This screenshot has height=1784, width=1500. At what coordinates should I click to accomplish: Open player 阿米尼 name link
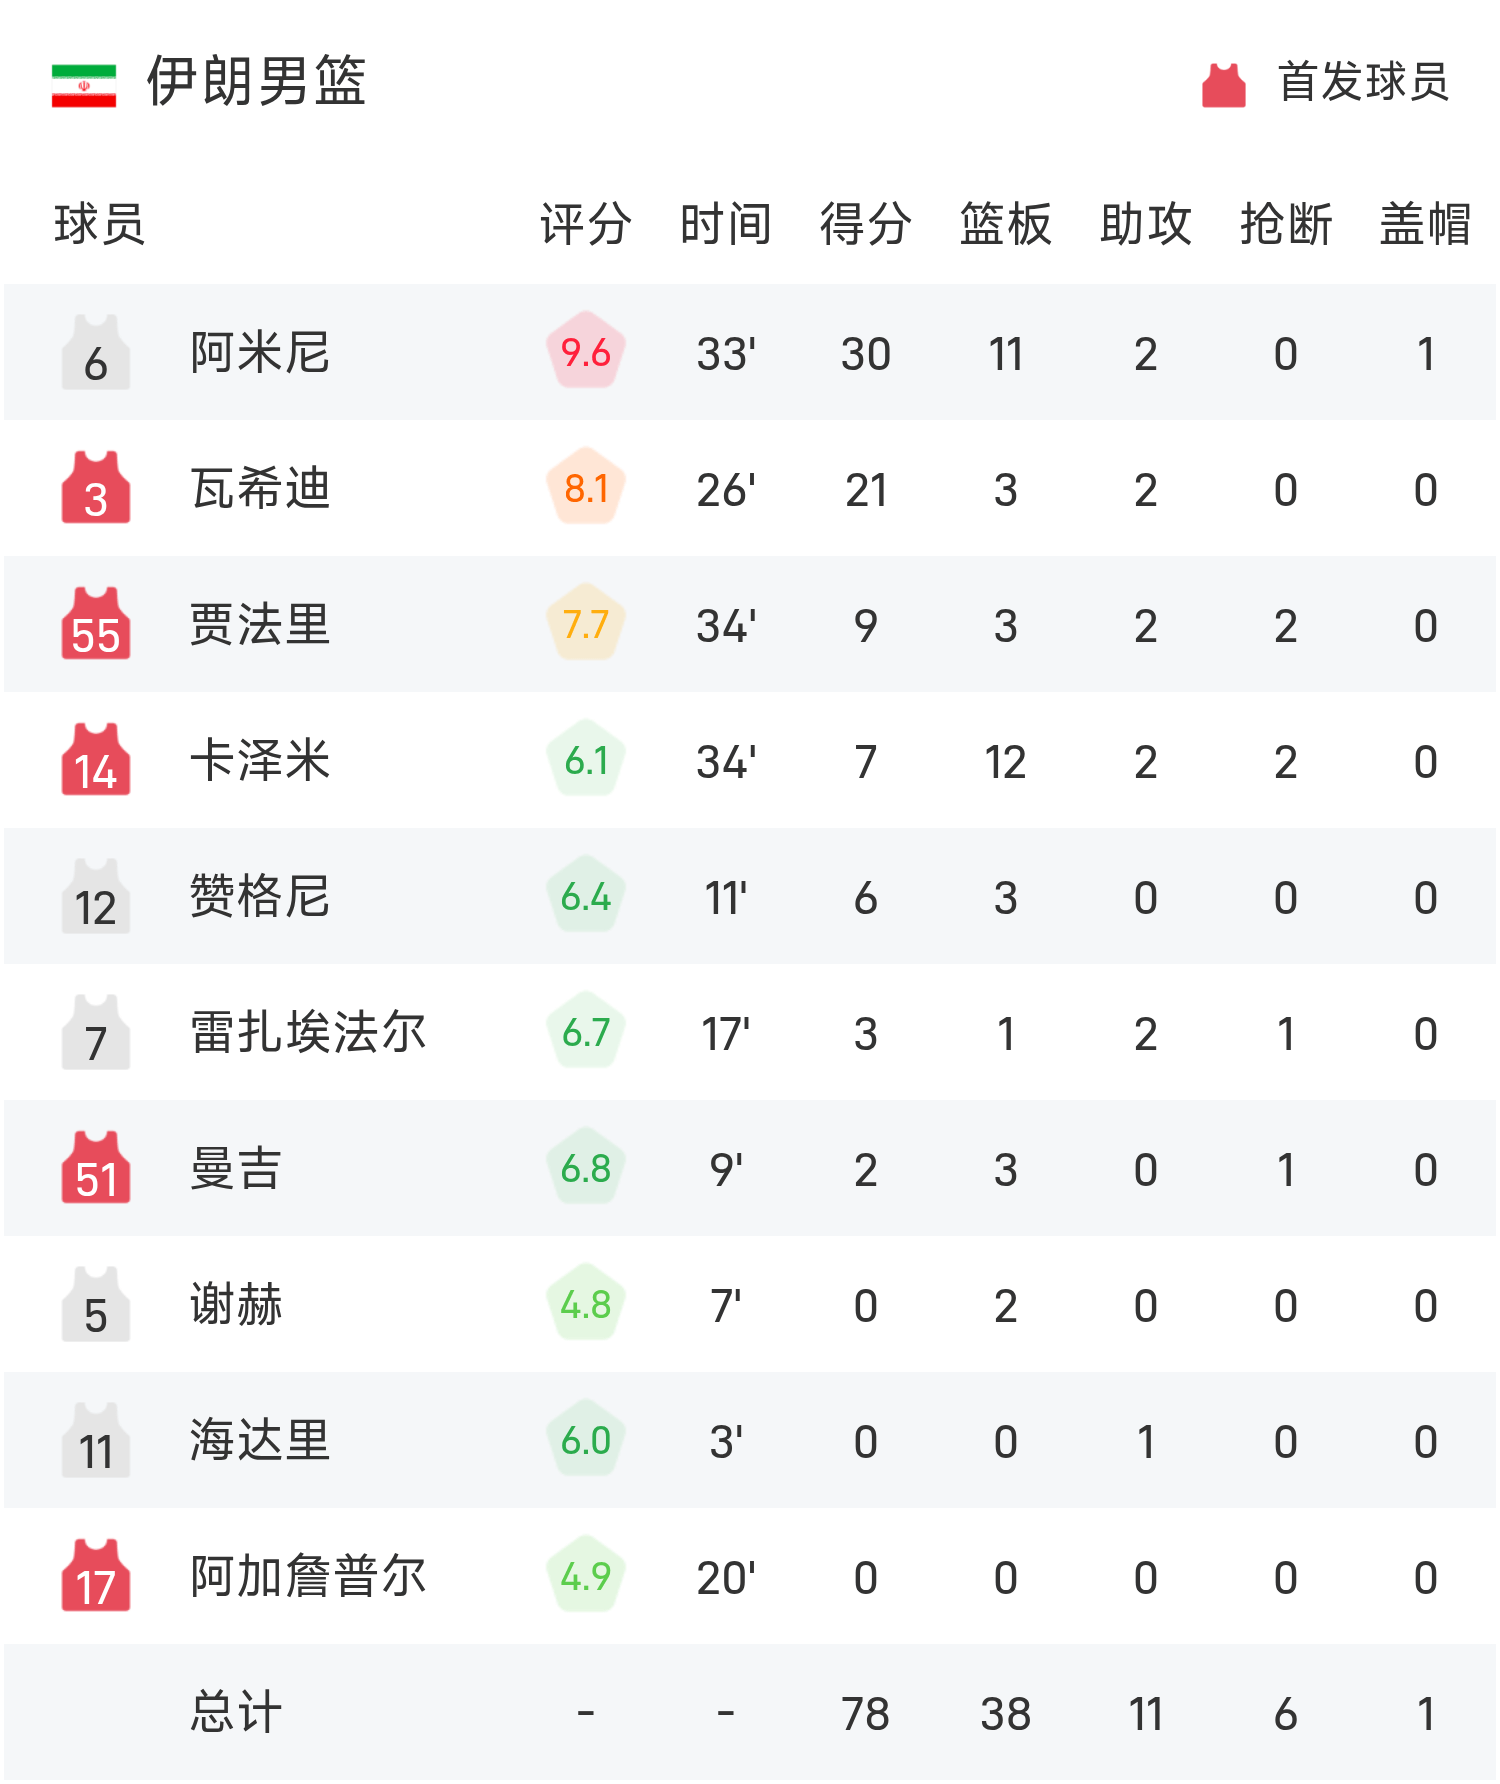click(260, 353)
